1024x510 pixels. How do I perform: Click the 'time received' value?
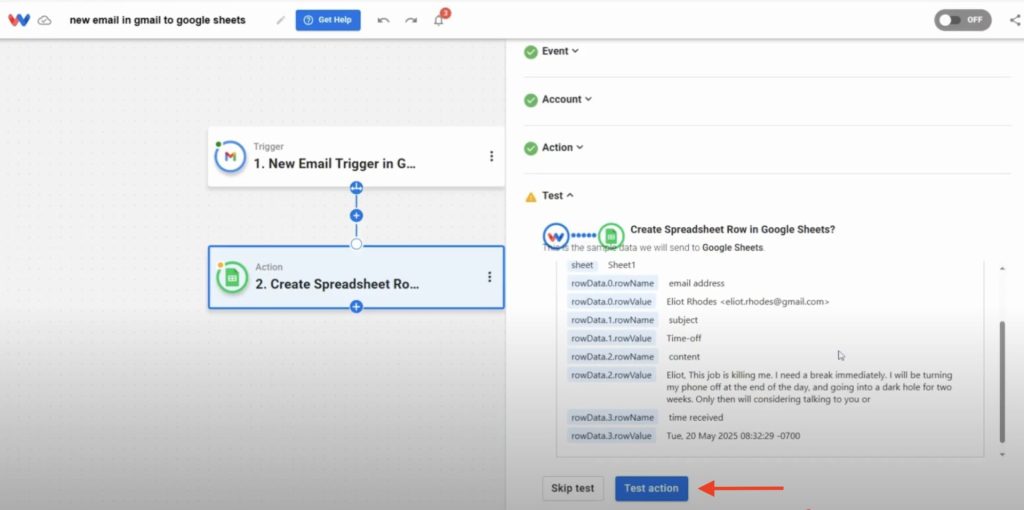696,417
